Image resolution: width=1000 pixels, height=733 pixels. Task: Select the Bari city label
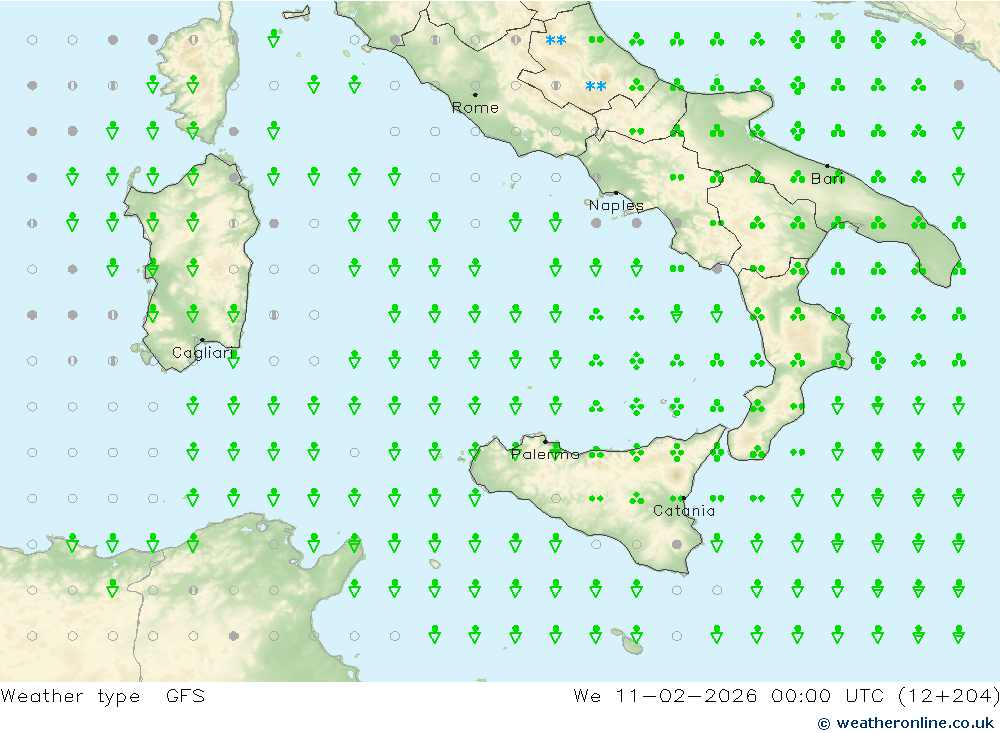pyautogui.click(x=828, y=179)
